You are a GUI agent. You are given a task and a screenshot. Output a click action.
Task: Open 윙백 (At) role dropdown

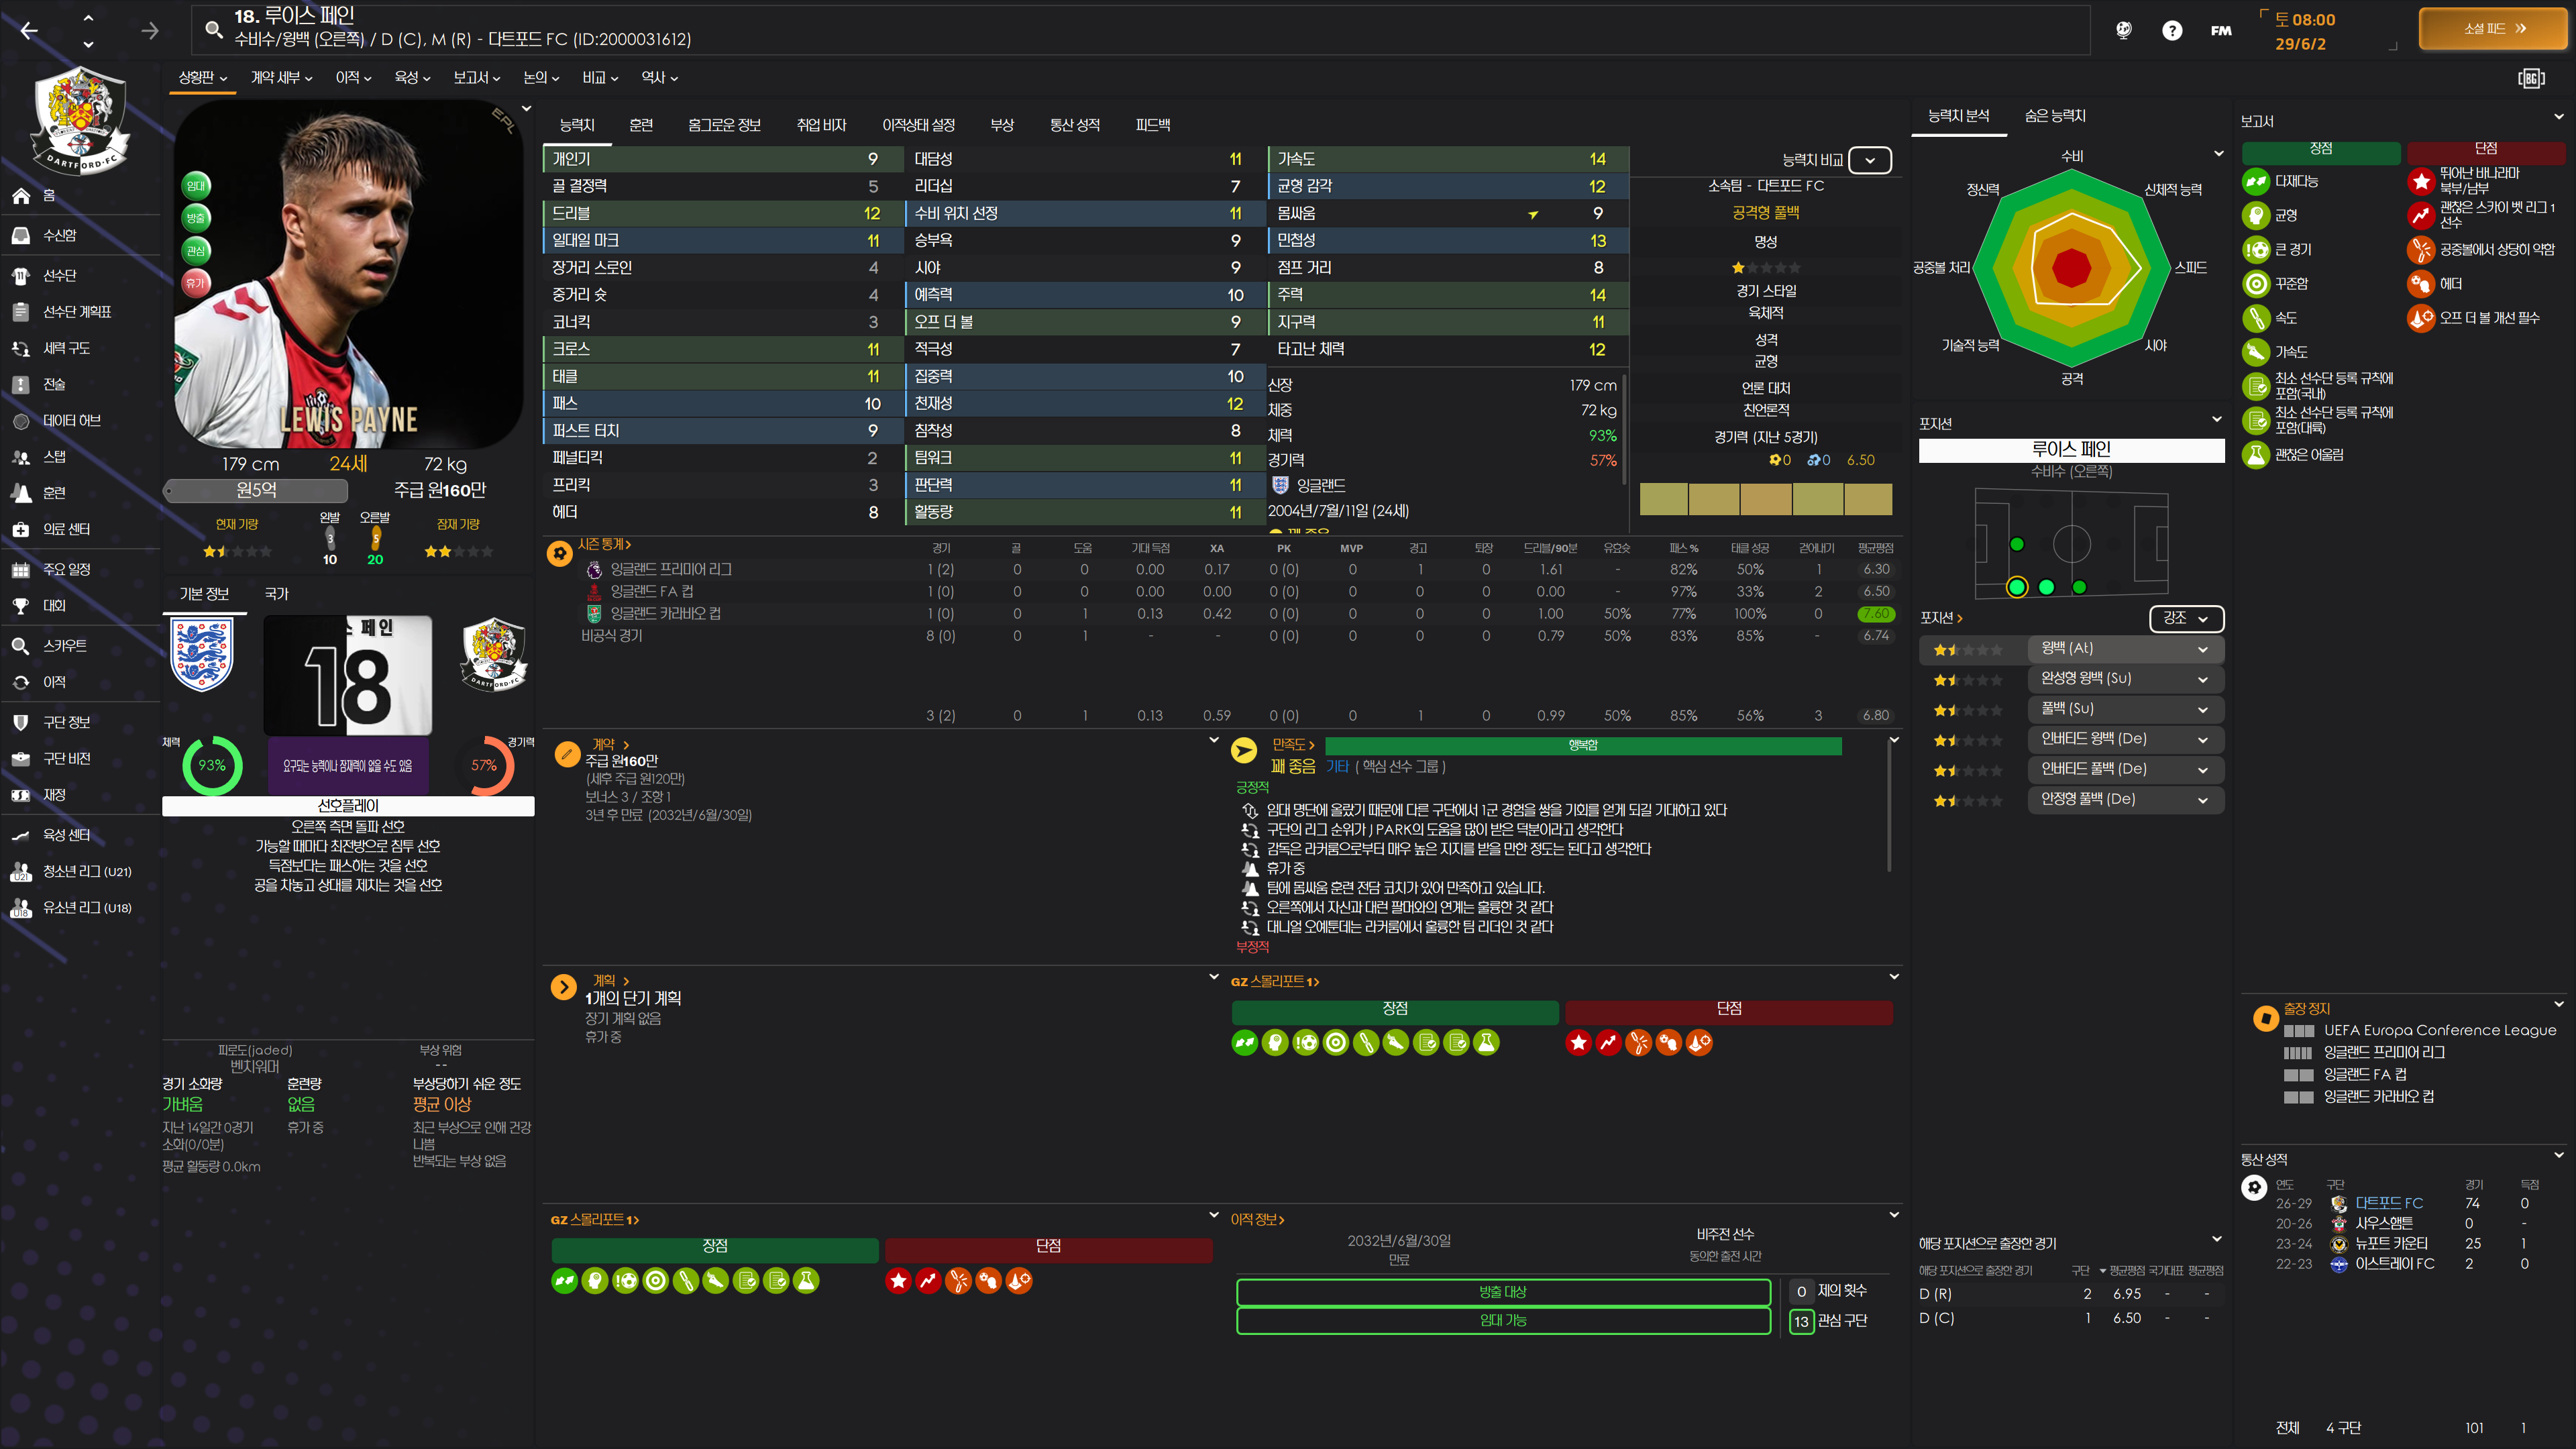point(2125,648)
